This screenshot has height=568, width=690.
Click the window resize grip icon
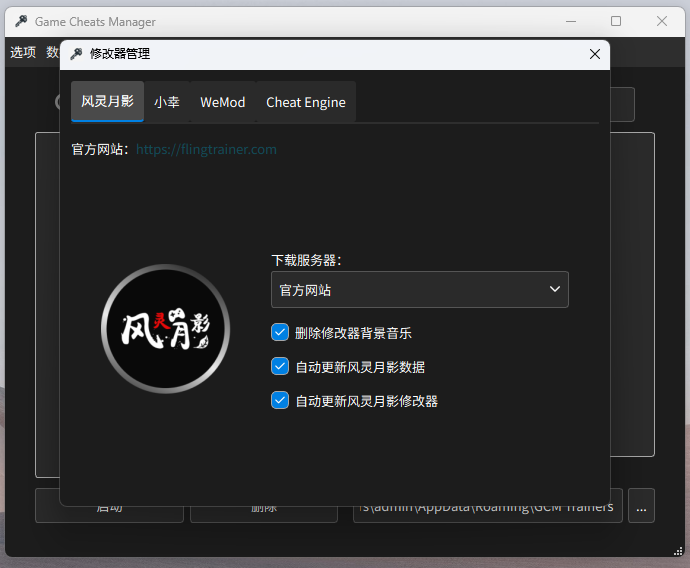(678, 551)
